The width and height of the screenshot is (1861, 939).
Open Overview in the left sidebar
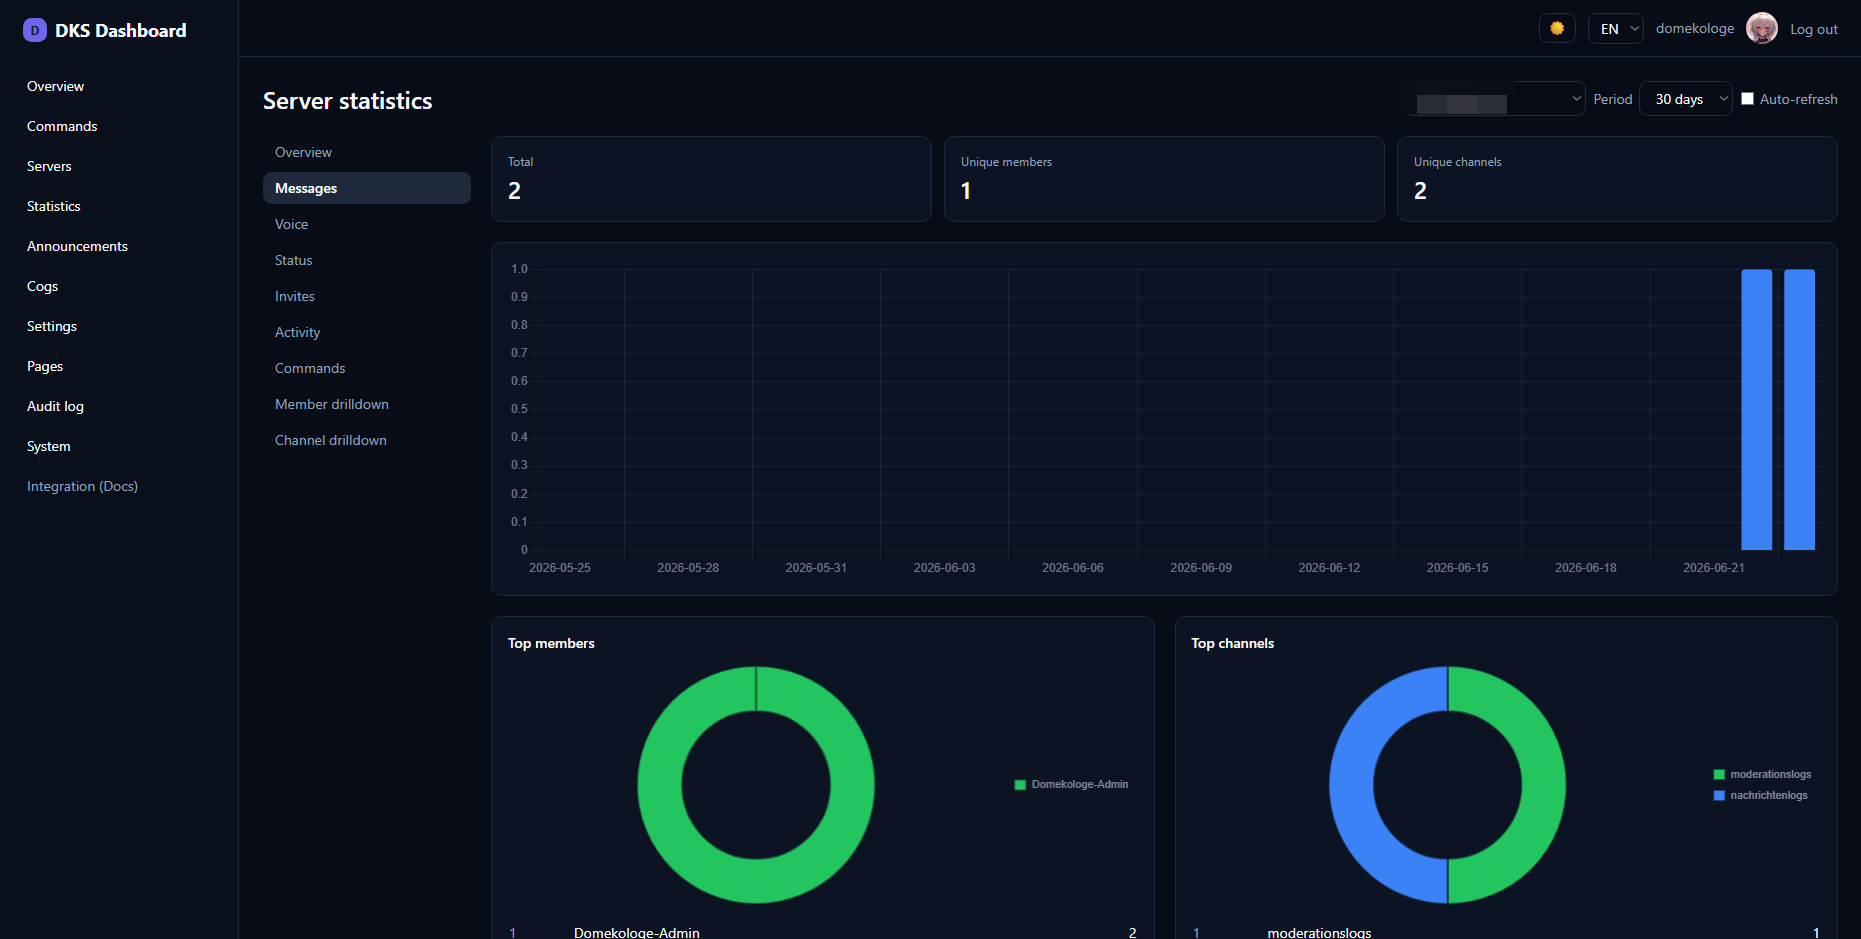pos(56,86)
